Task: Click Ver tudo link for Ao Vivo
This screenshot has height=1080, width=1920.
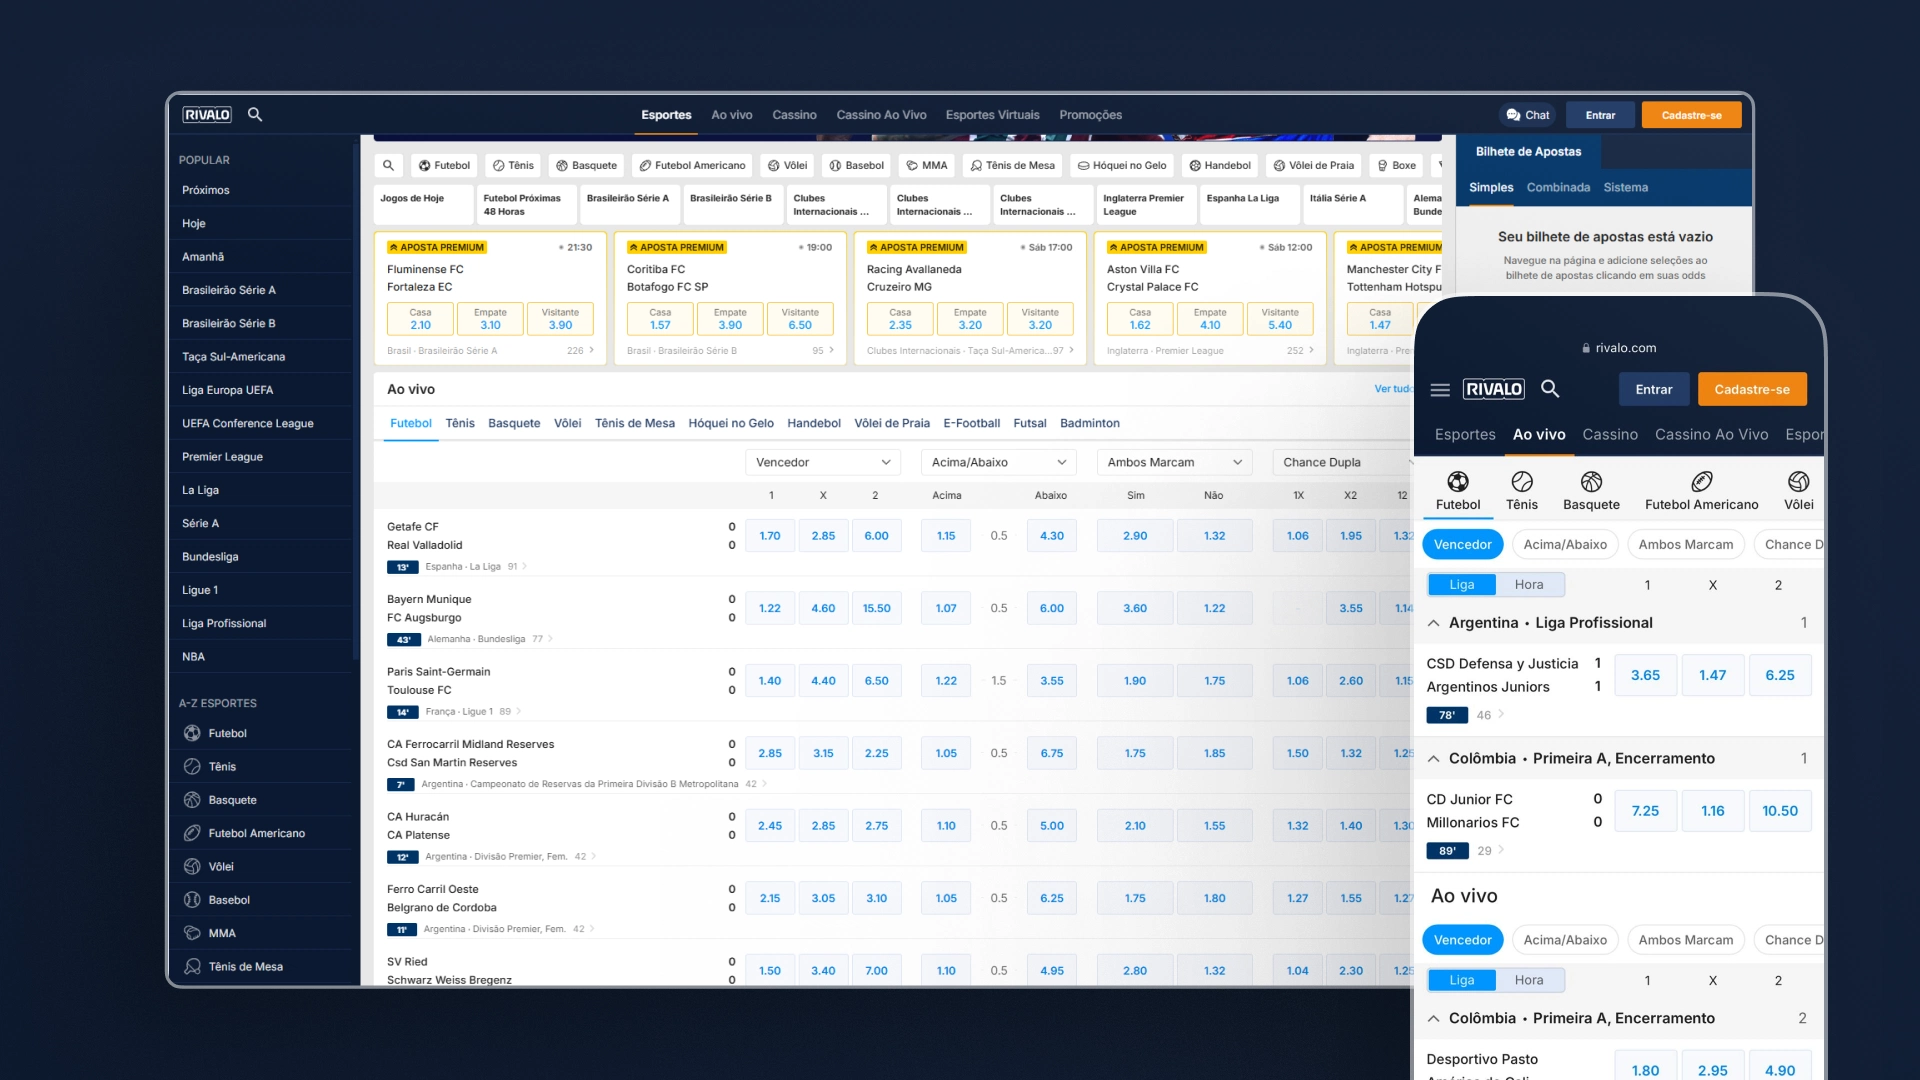Action: tap(1391, 388)
